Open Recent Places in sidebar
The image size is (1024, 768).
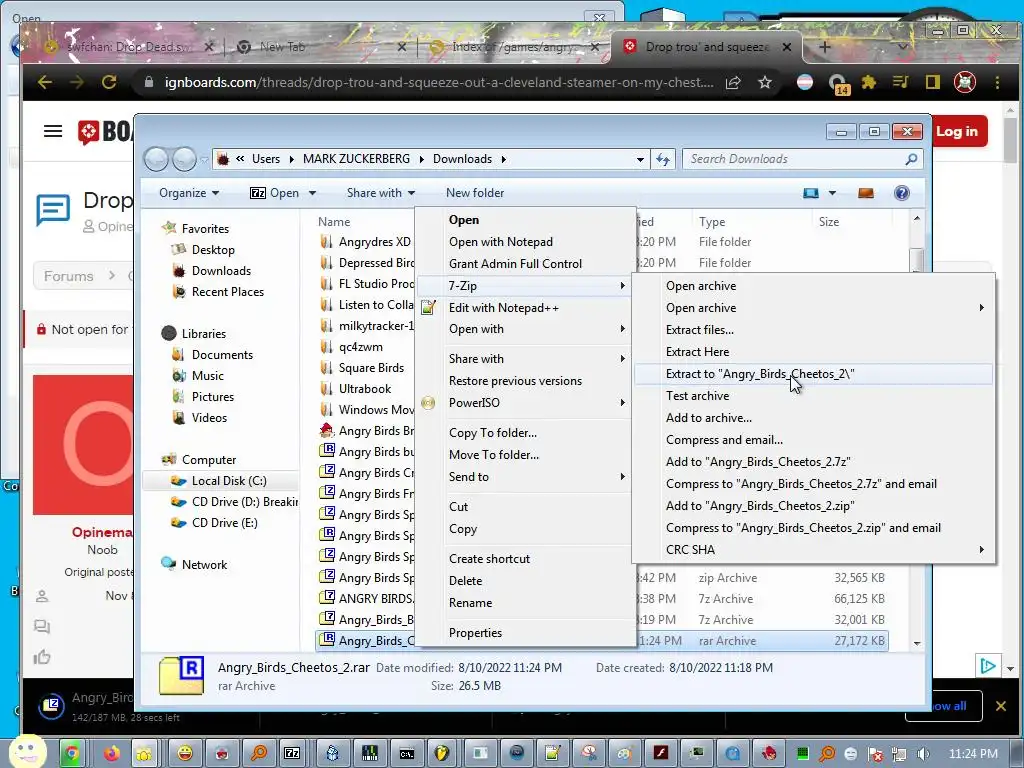227,292
